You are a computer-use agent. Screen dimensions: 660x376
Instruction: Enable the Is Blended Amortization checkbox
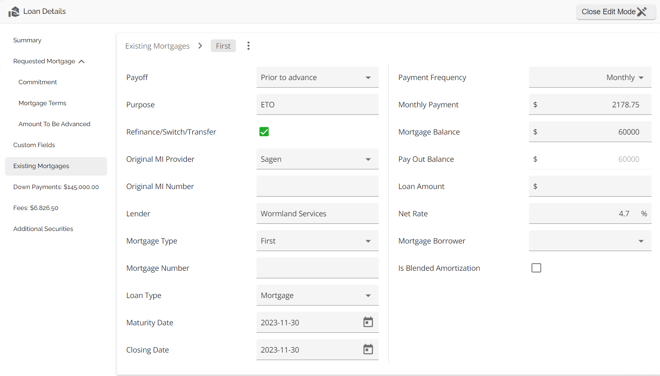click(536, 268)
